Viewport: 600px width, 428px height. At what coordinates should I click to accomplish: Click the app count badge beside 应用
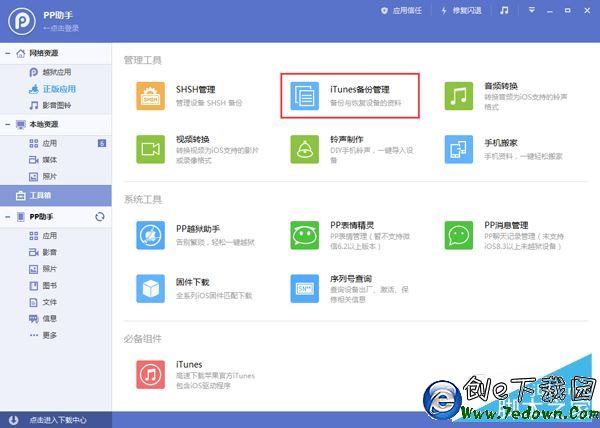click(102, 143)
